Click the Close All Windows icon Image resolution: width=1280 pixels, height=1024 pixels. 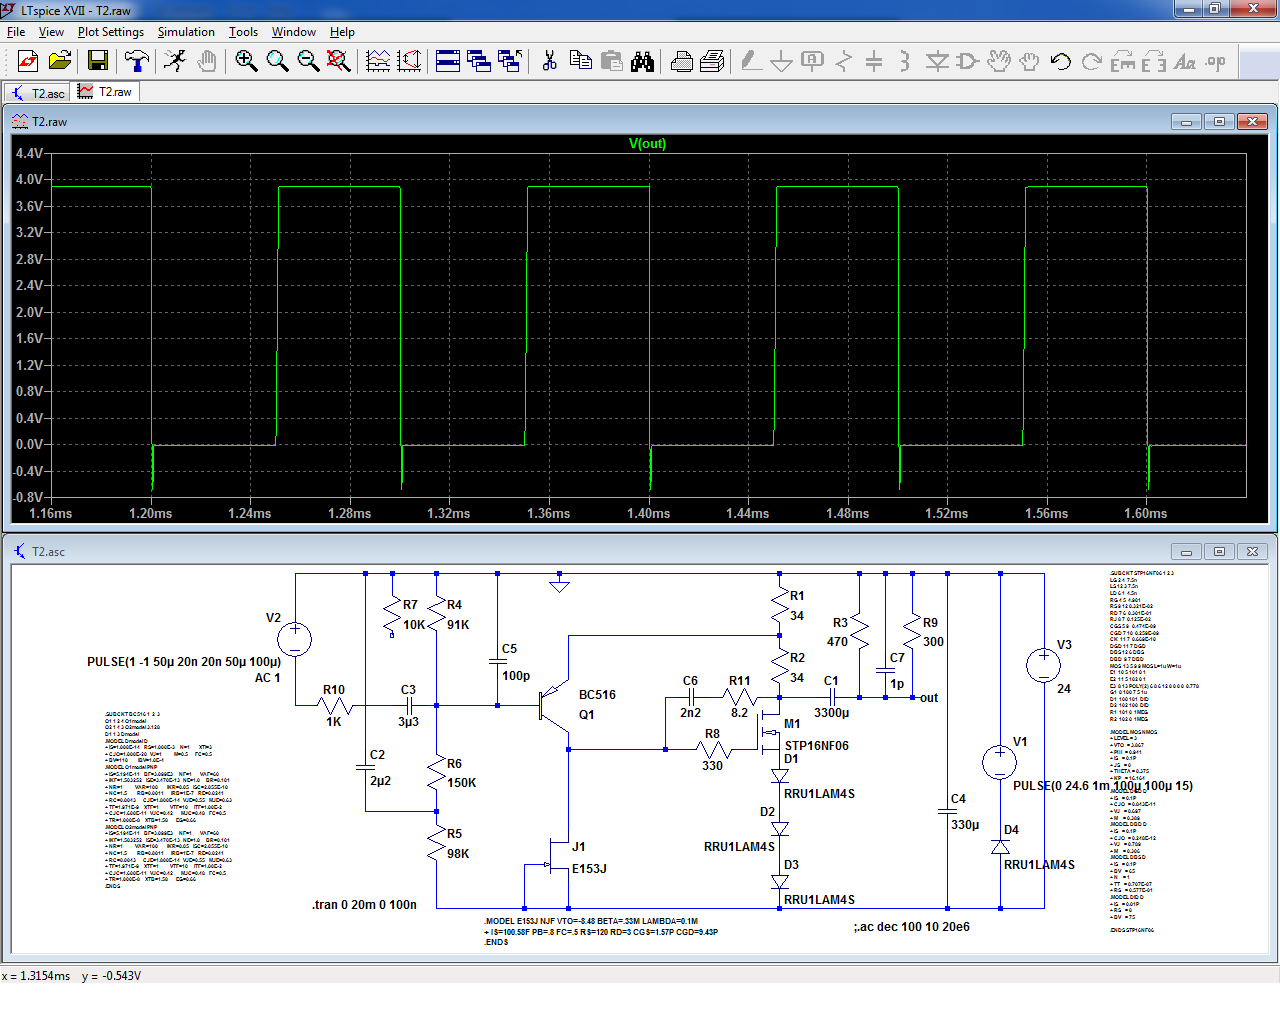tap(510, 62)
